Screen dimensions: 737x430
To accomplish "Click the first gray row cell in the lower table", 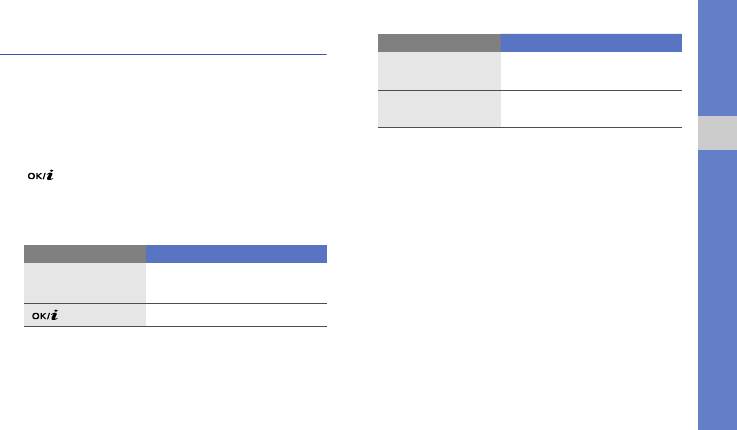I will [x=85, y=283].
